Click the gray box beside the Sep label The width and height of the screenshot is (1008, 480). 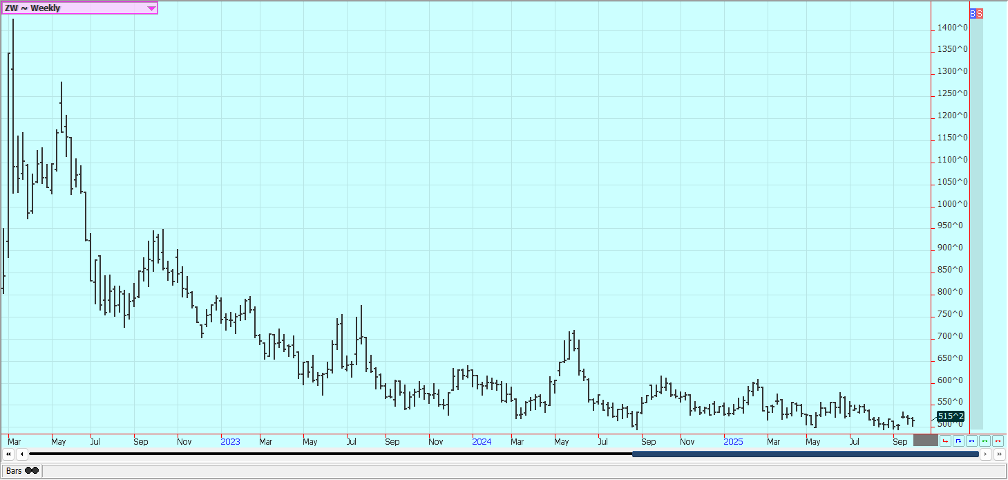925,441
